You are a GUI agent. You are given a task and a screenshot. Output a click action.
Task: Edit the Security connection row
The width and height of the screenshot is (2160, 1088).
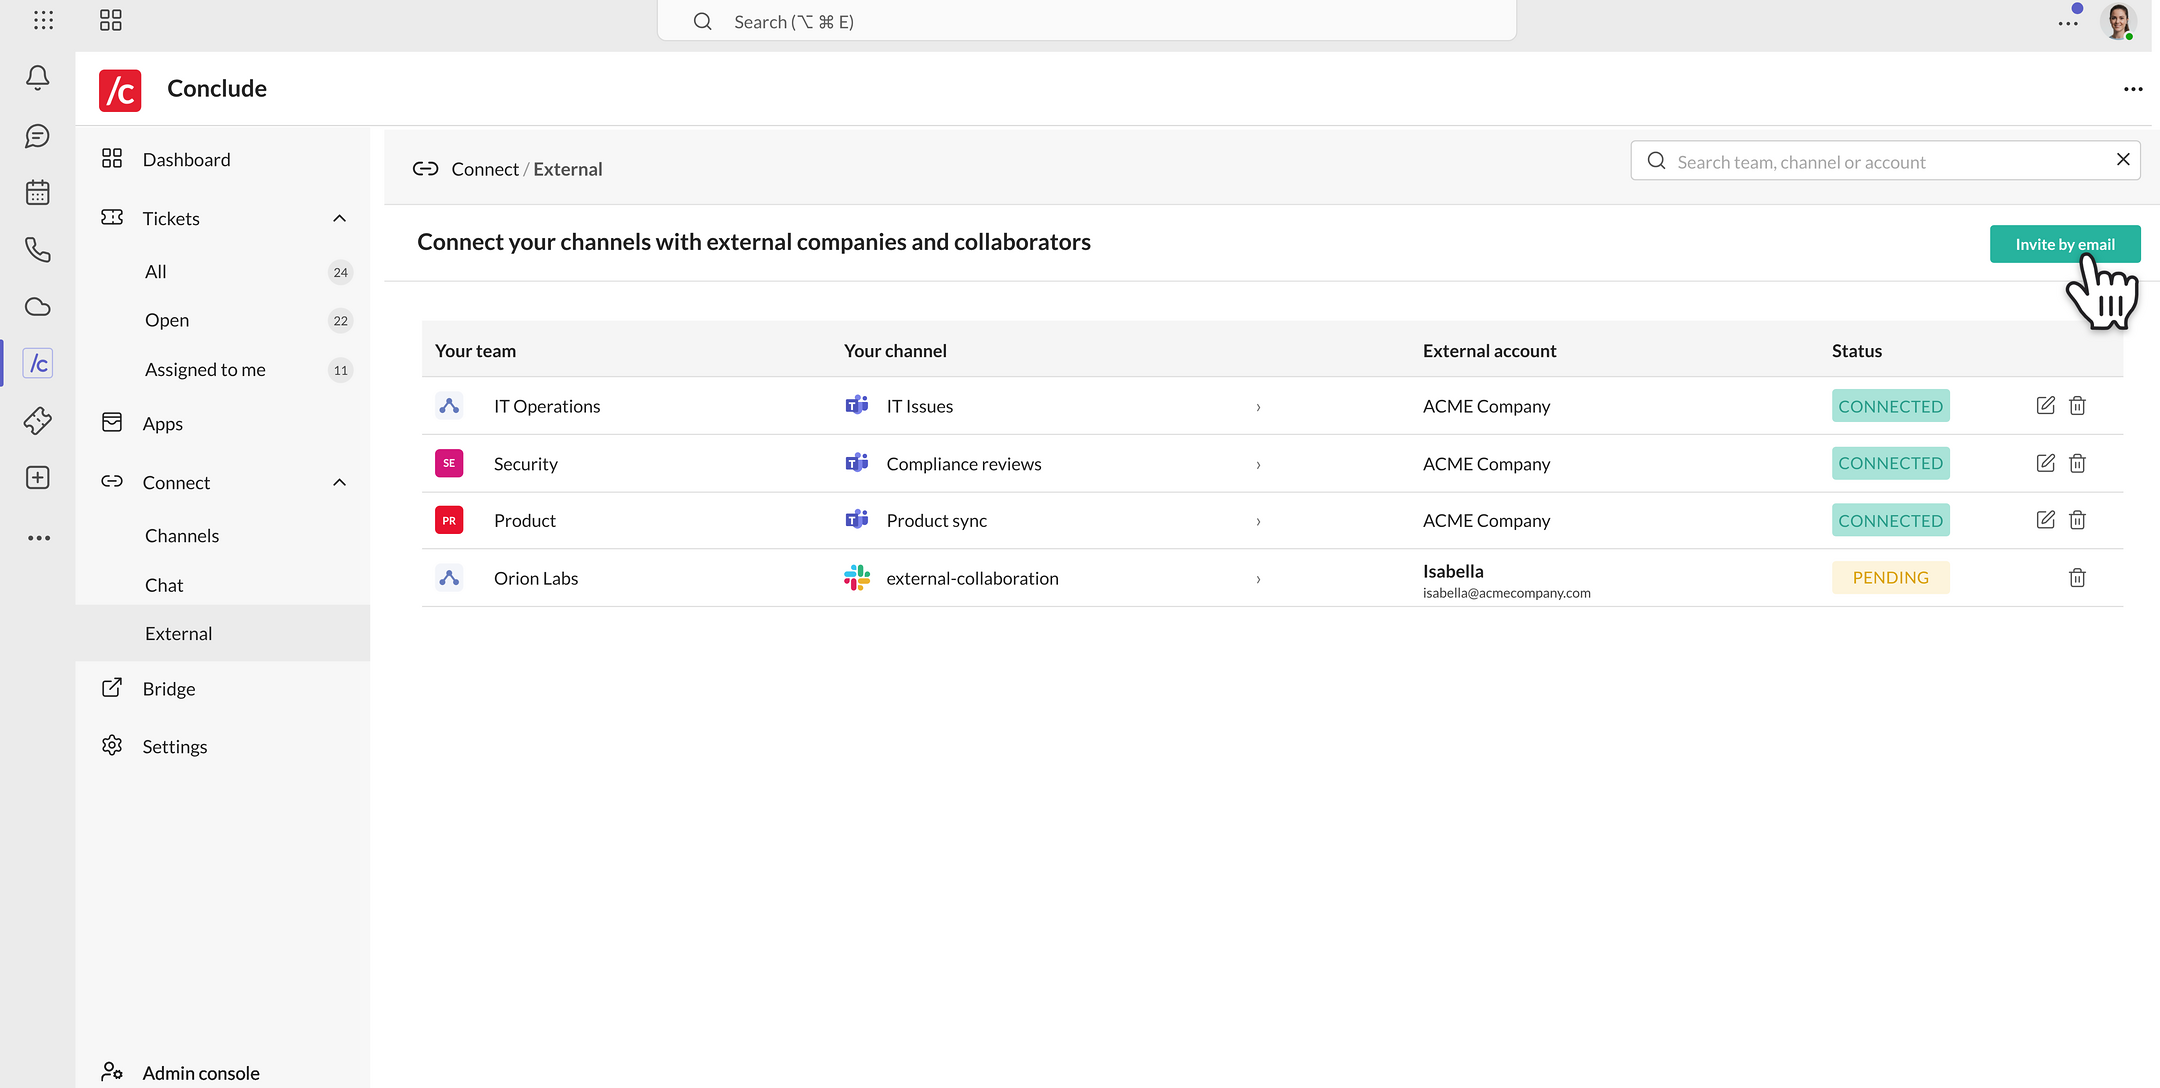point(2046,463)
